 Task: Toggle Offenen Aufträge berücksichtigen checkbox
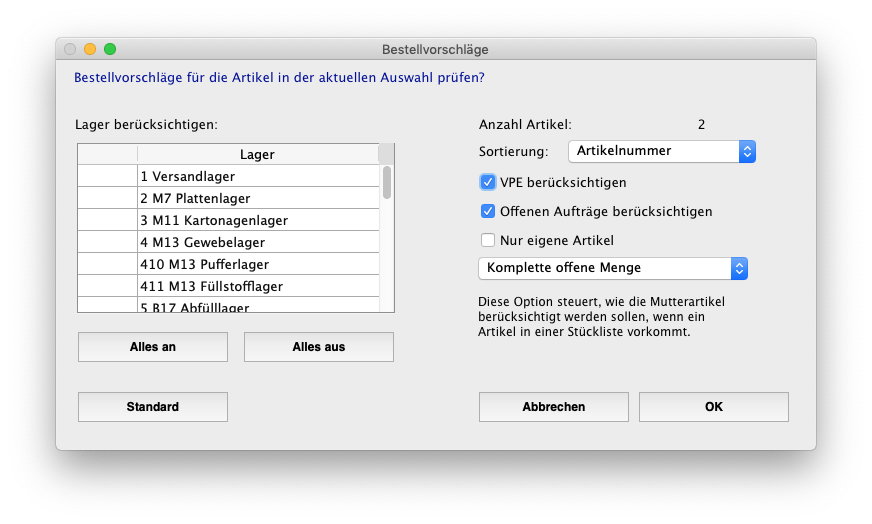coord(488,211)
